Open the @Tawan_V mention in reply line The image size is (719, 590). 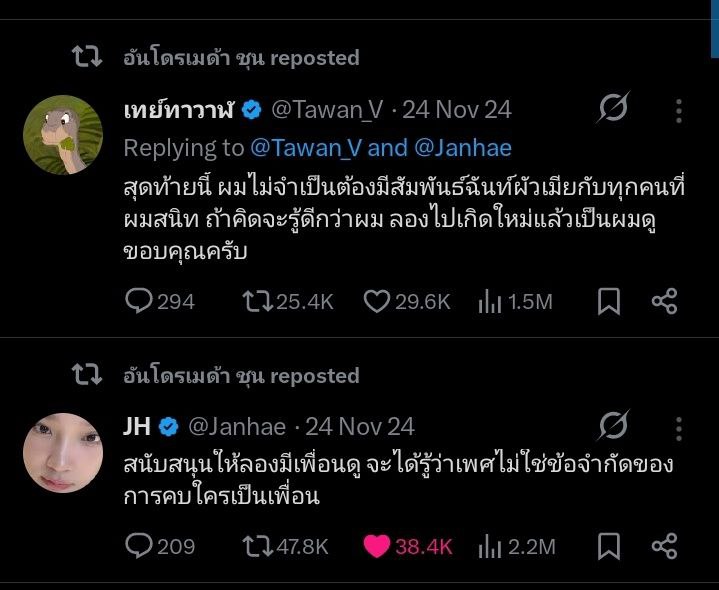[306, 148]
